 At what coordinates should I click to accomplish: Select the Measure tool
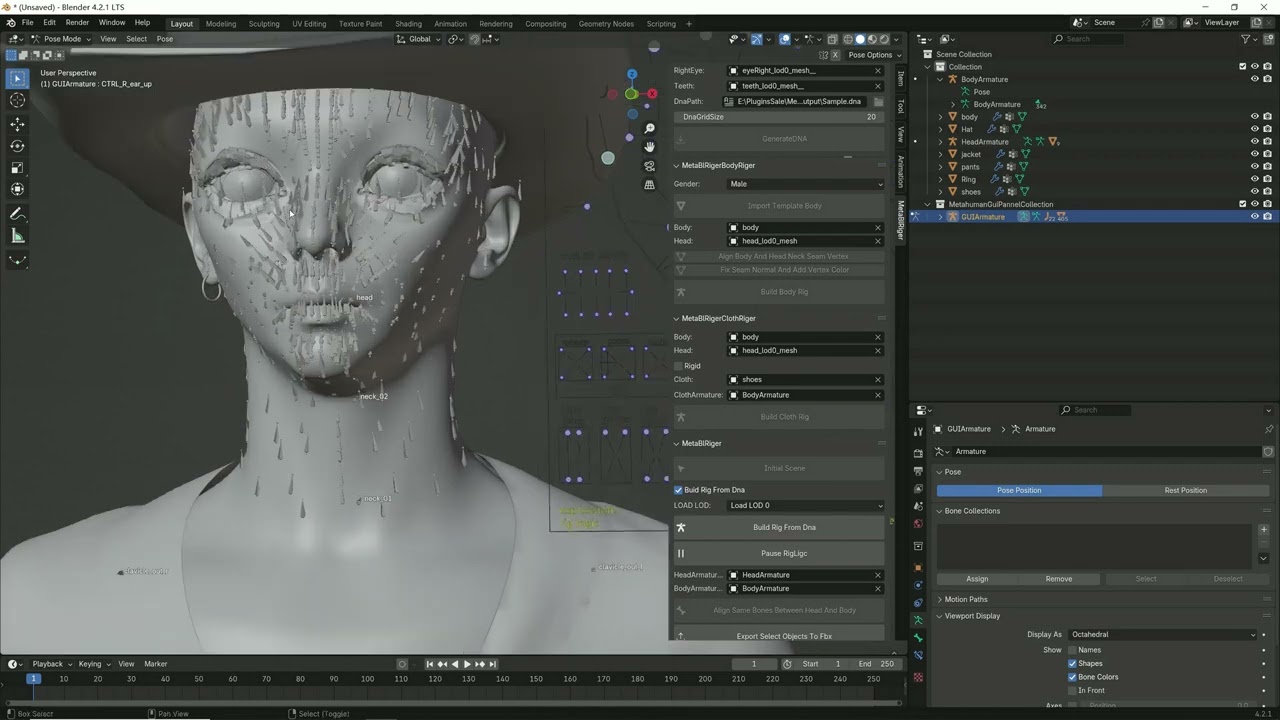coord(17,236)
